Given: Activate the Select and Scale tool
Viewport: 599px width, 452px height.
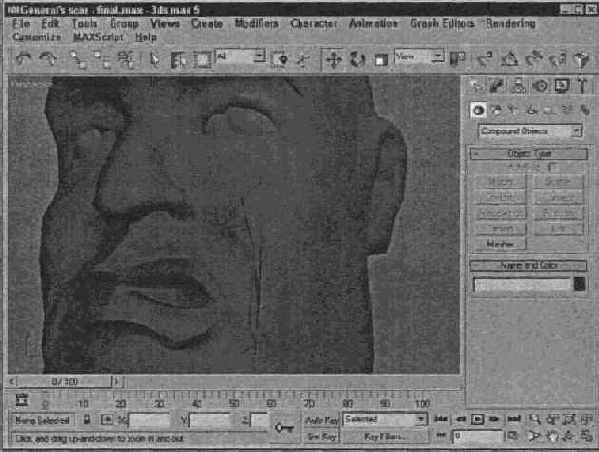Looking at the screenshot, I should pos(381,60).
